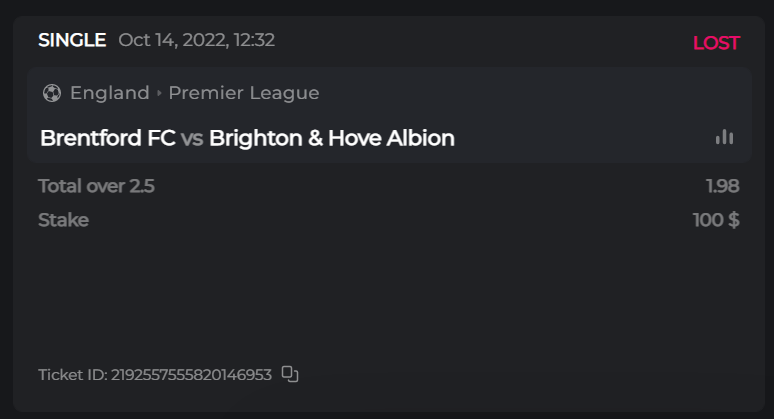Click the Stake label
The width and height of the screenshot is (774, 419).
click(63, 220)
